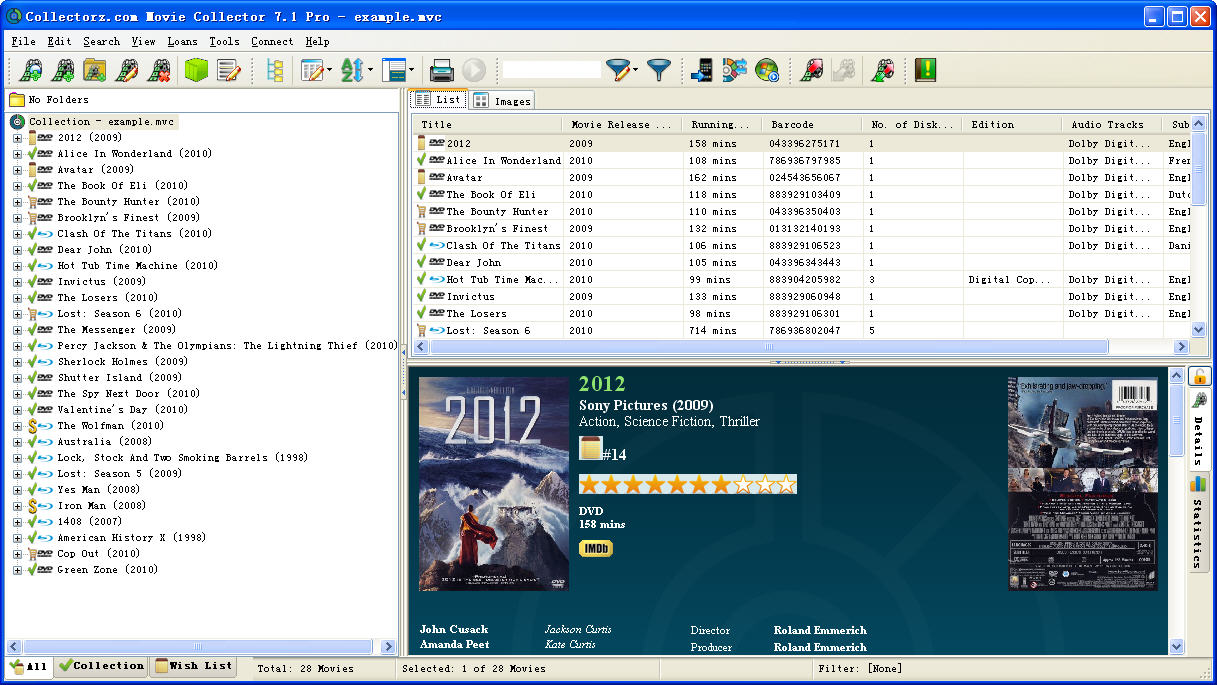The width and height of the screenshot is (1217, 685).
Task: Click the edit movie icon with pencil
Action: click(x=127, y=70)
